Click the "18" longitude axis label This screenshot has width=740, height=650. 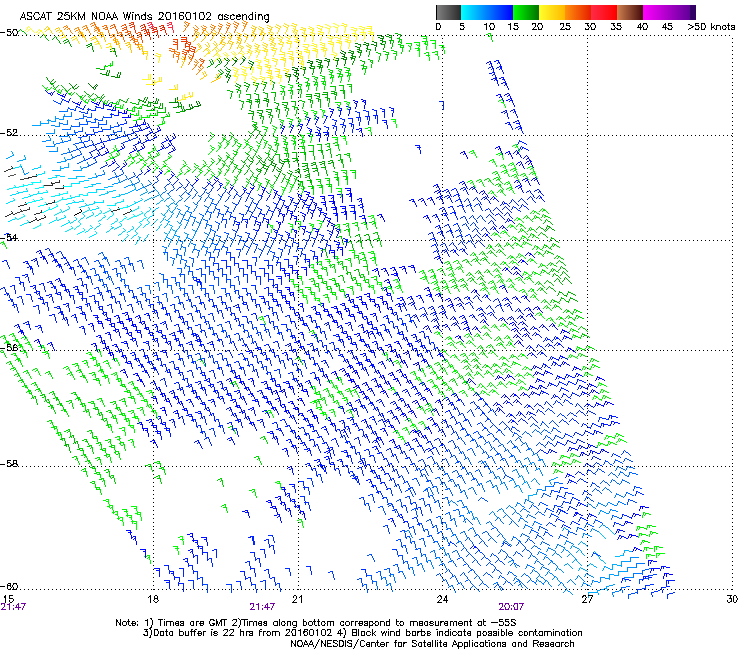click(x=153, y=599)
